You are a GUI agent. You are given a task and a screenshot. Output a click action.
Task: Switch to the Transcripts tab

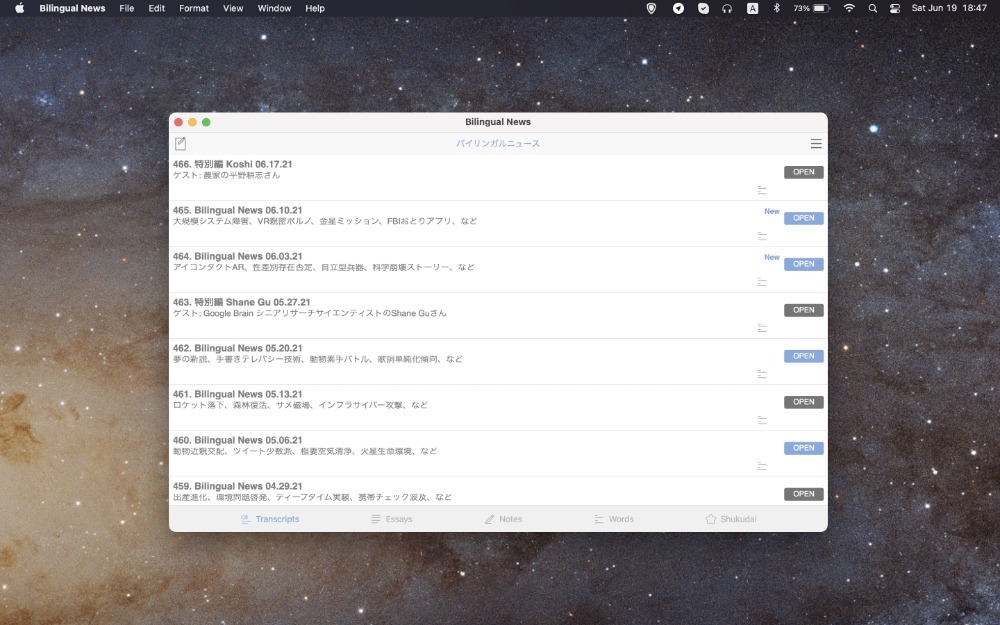point(270,519)
